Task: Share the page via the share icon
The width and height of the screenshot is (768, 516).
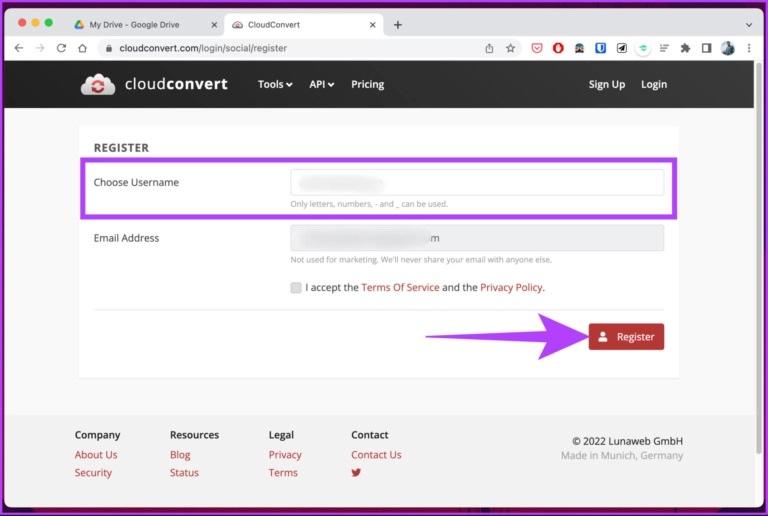Action: click(x=489, y=48)
